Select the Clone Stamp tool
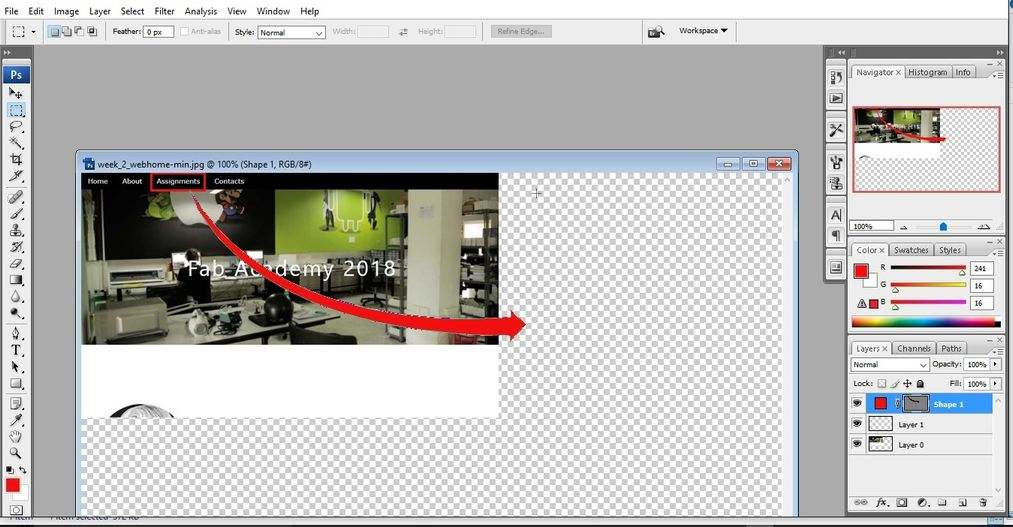This screenshot has height=527, width=1013. 16,230
